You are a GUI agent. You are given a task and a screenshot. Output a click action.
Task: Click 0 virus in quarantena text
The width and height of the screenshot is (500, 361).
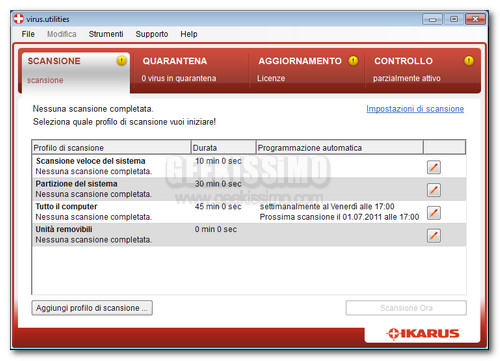click(x=179, y=78)
